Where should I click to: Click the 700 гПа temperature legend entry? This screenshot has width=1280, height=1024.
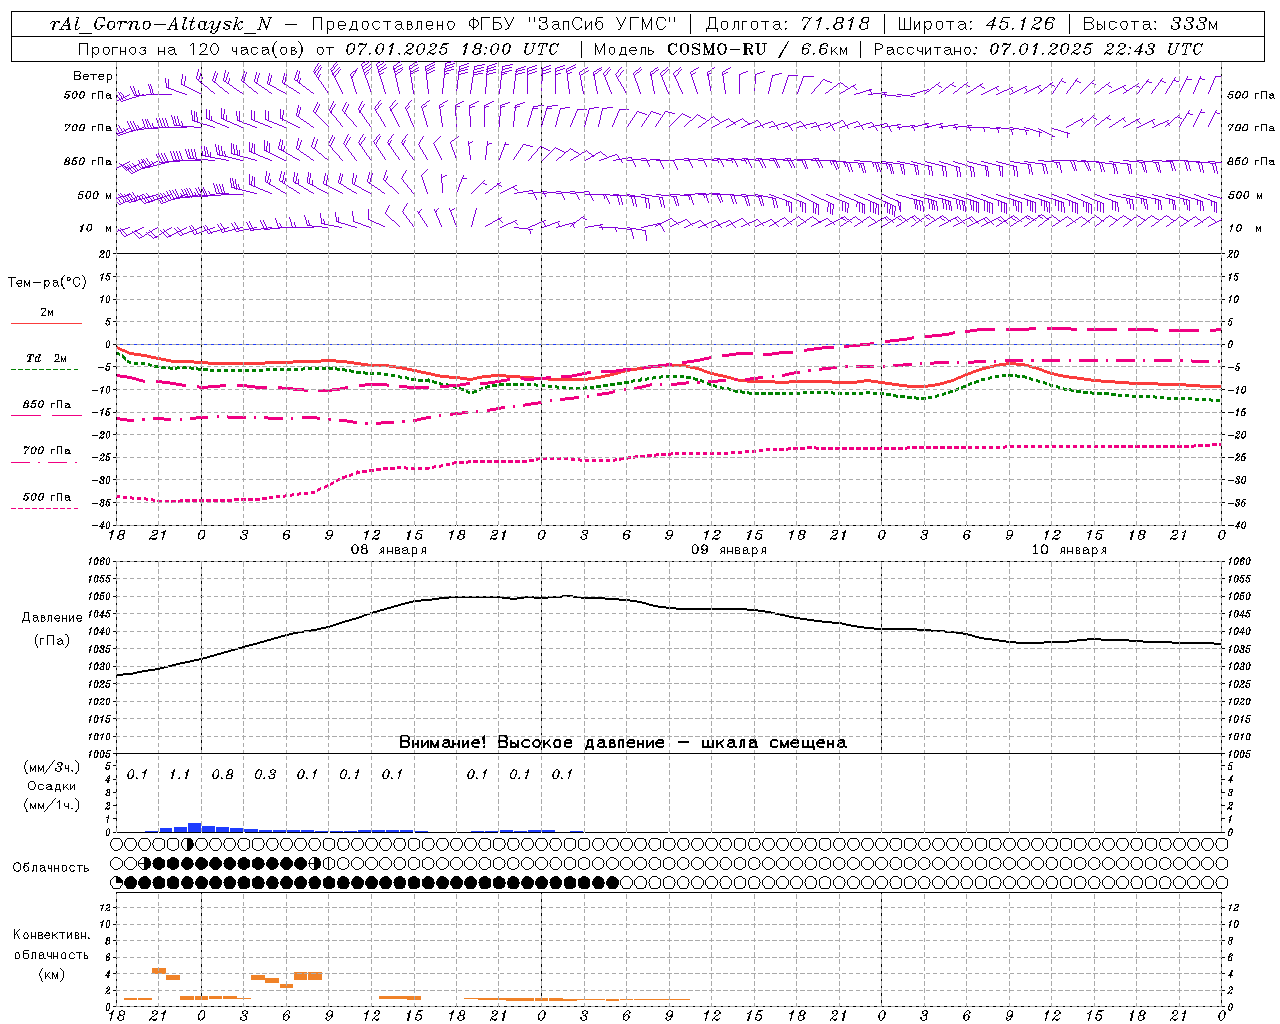[47, 451]
